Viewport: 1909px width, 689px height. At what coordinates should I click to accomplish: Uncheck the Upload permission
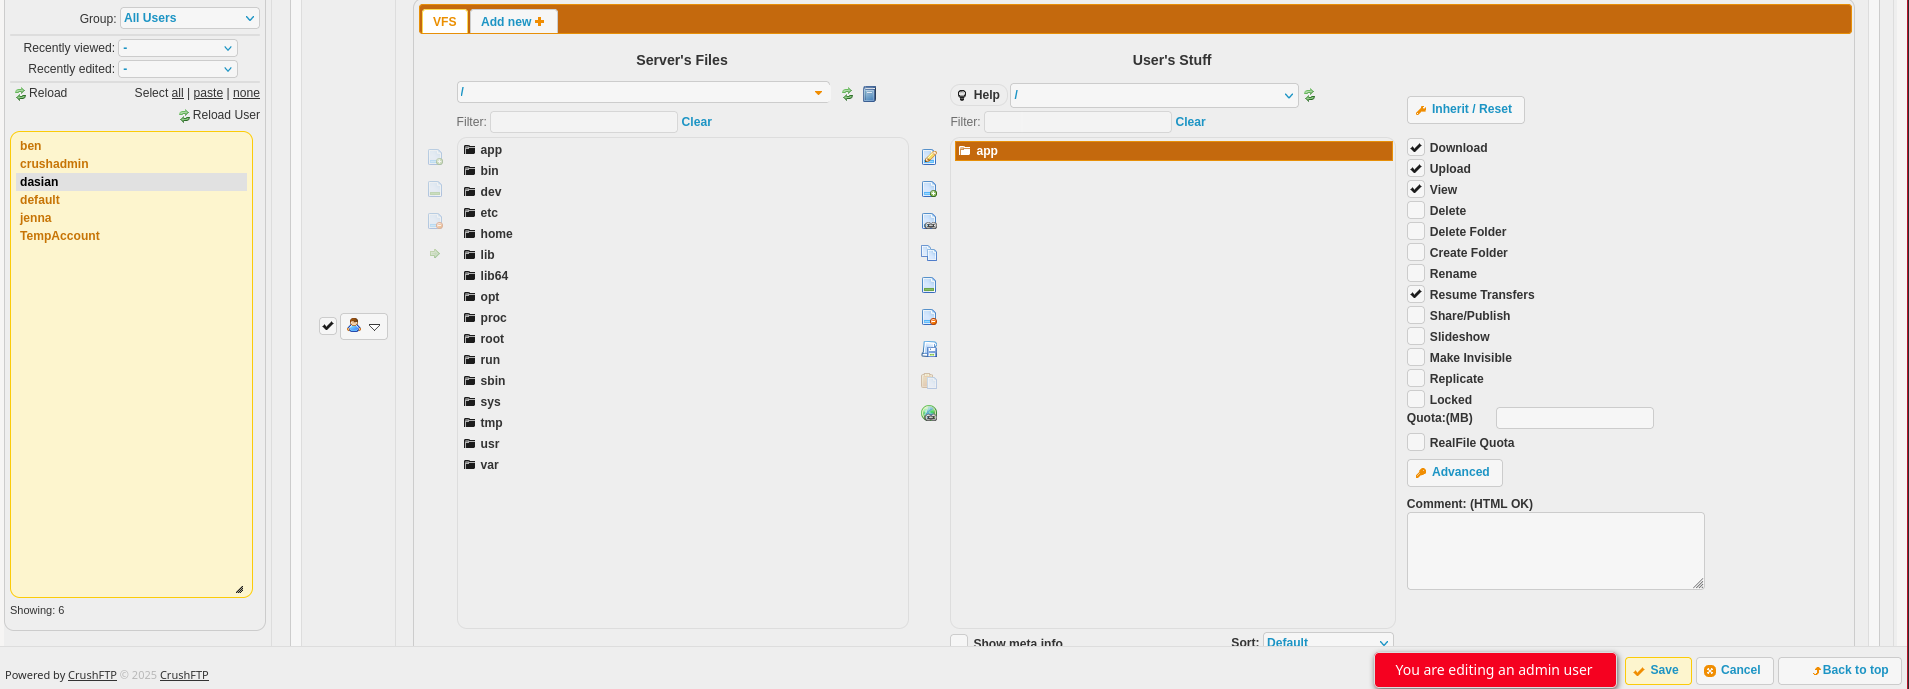click(1416, 169)
